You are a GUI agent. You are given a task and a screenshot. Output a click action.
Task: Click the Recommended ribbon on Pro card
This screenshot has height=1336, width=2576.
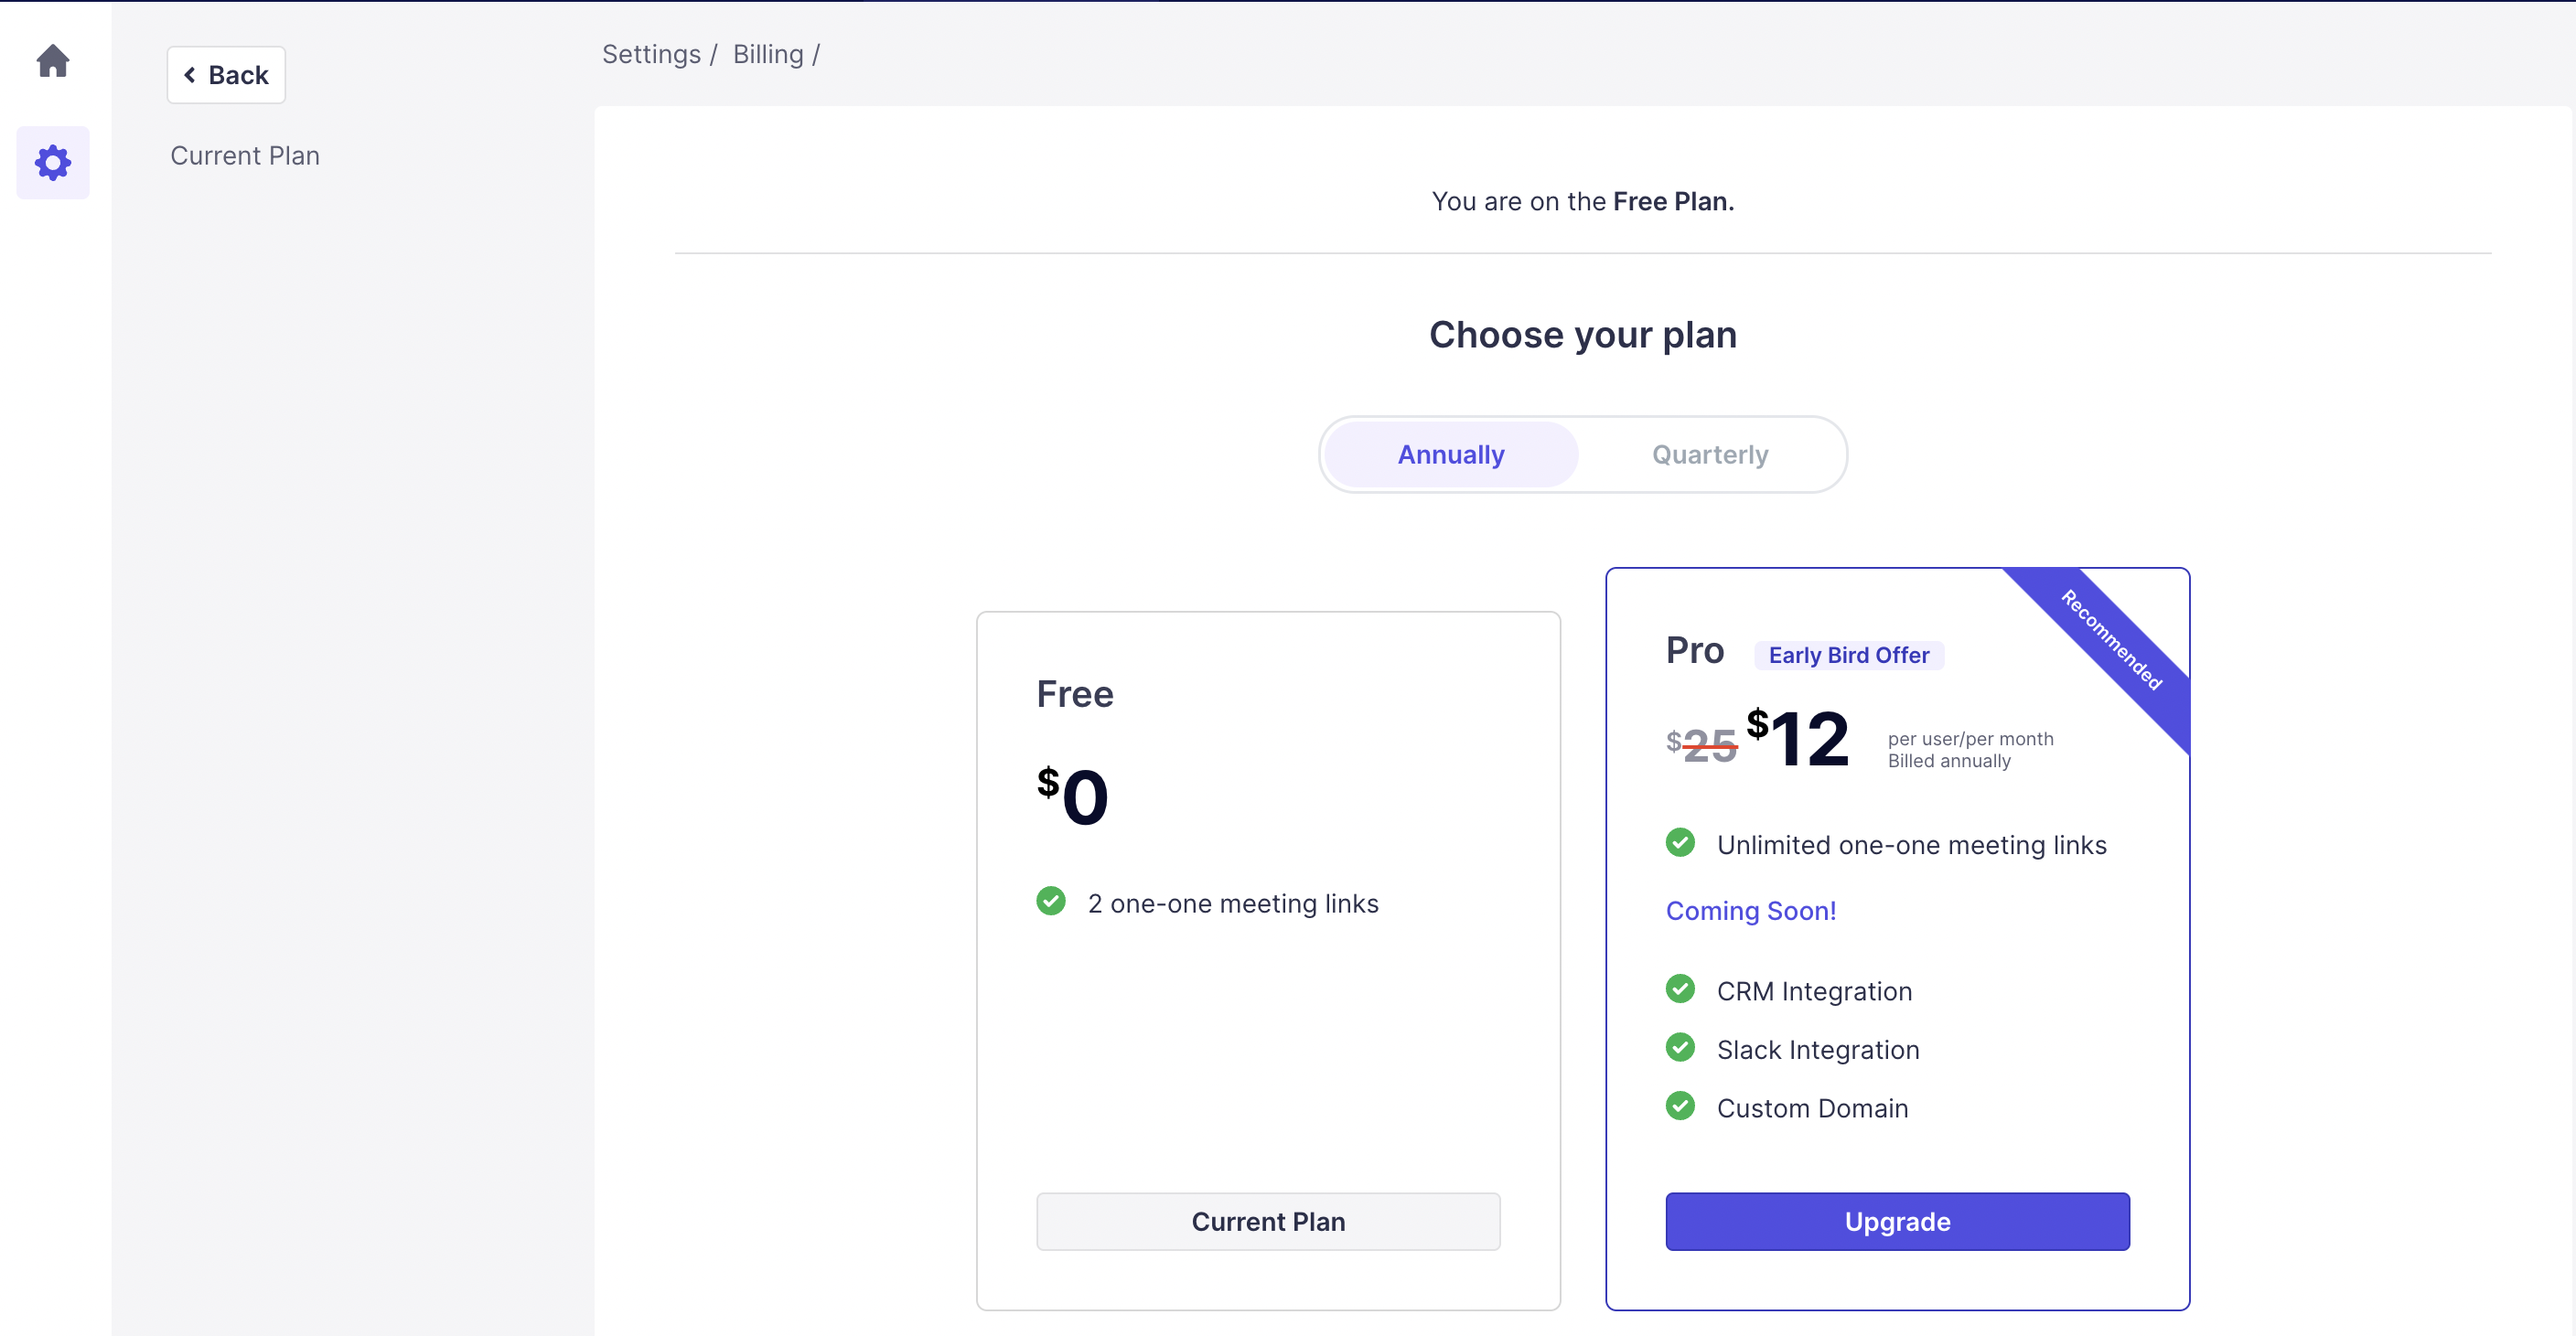click(x=2112, y=640)
